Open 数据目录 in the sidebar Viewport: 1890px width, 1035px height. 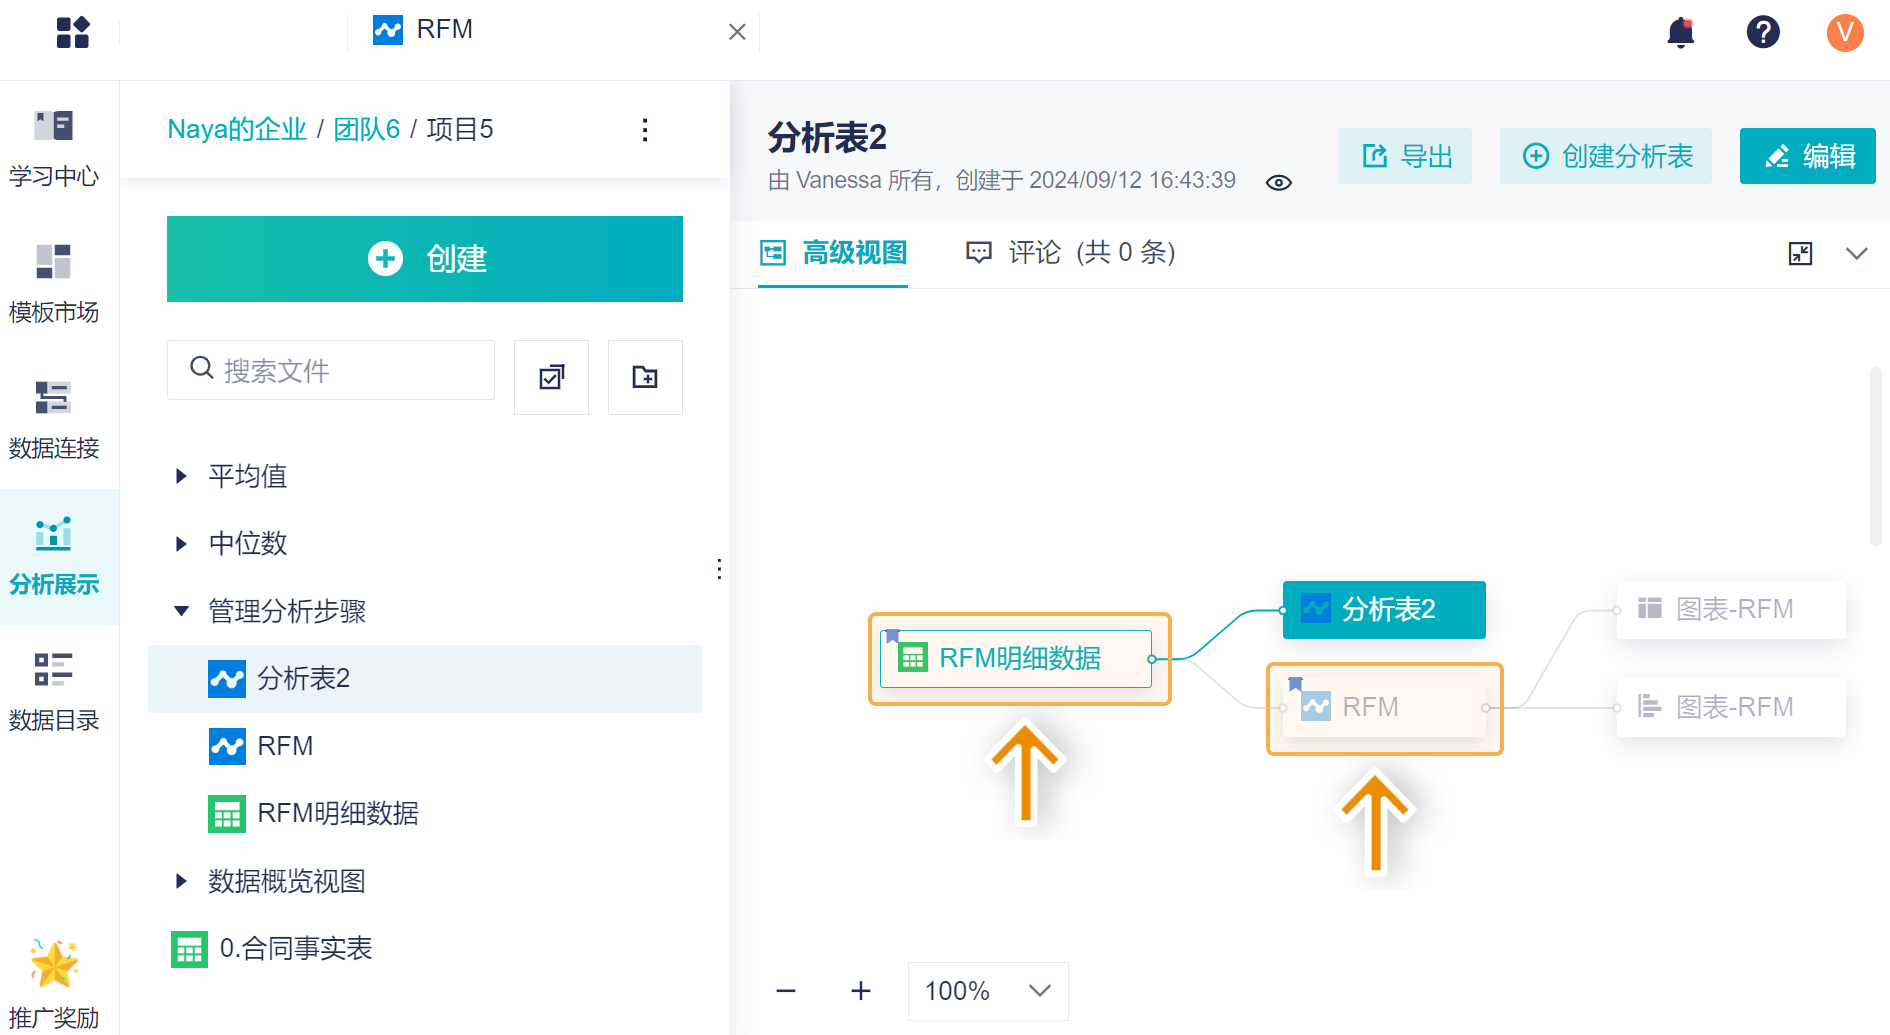click(54, 692)
